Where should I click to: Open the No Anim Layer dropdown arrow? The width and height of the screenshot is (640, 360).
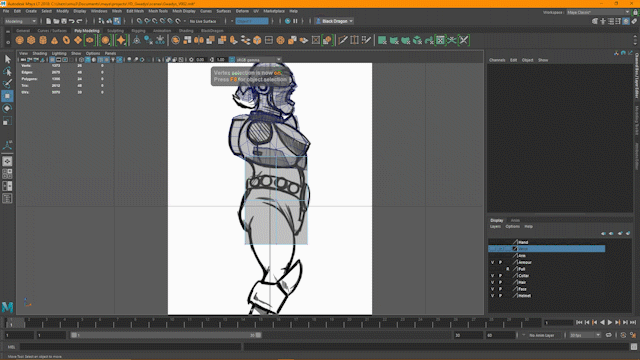point(524,335)
